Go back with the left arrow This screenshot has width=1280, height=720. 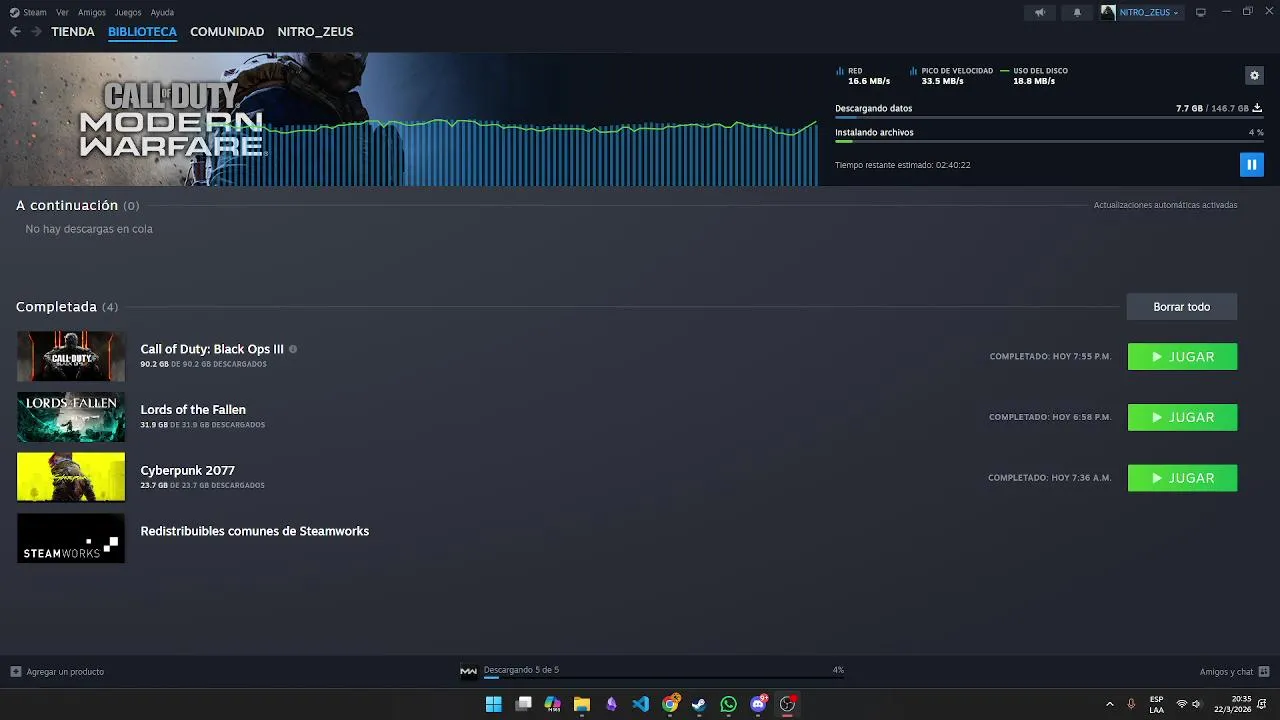point(15,31)
